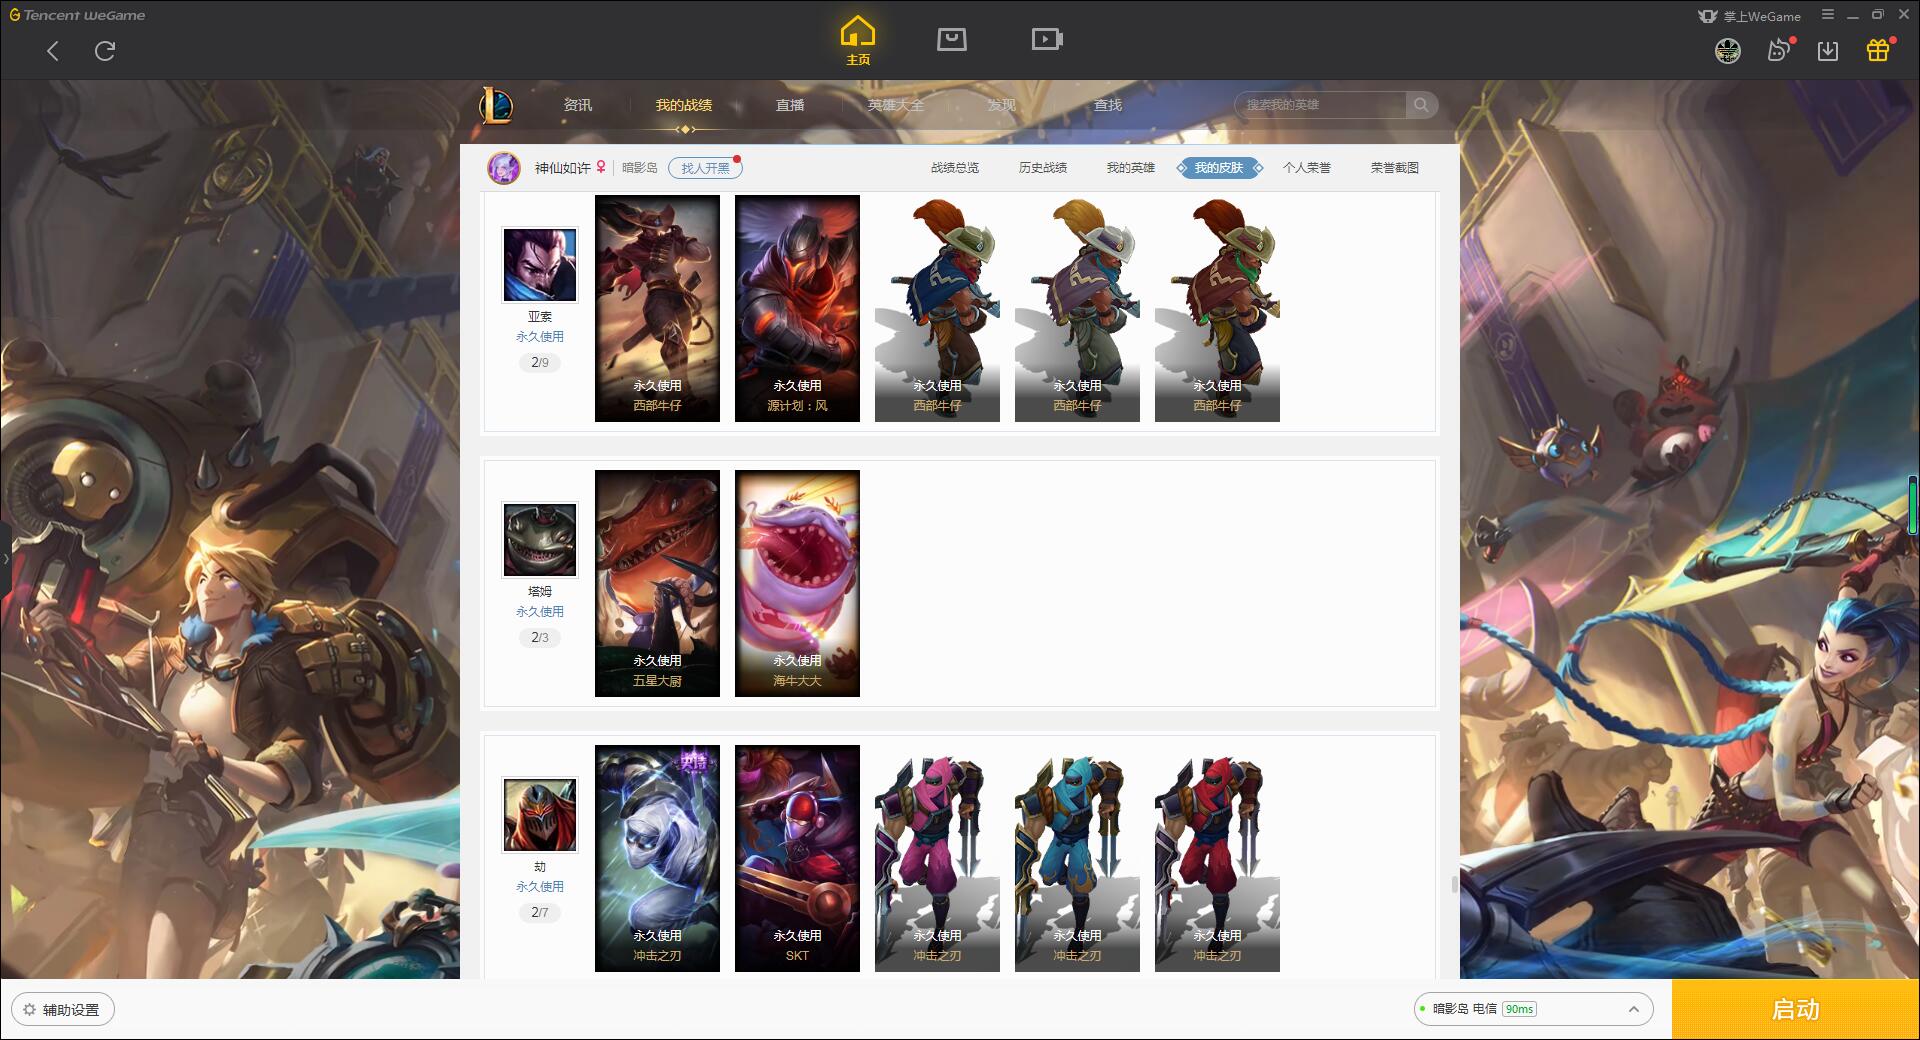The width and height of the screenshot is (1920, 1040).
Task: Open the SKT skin card
Action: click(797, 858)
